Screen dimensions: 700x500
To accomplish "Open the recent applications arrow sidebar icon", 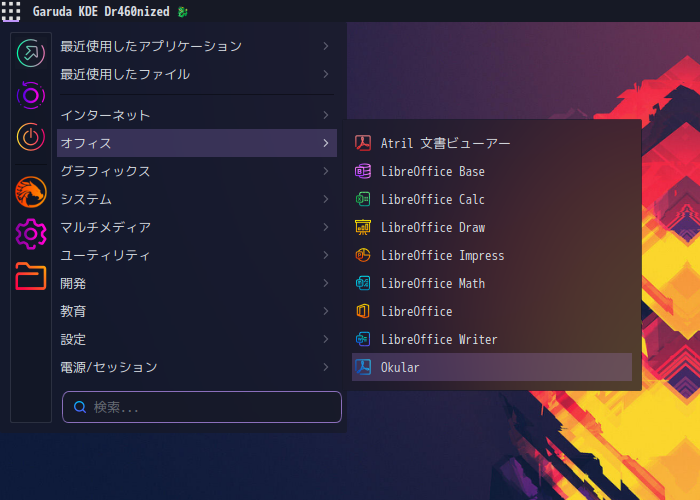I will [31, 53].
